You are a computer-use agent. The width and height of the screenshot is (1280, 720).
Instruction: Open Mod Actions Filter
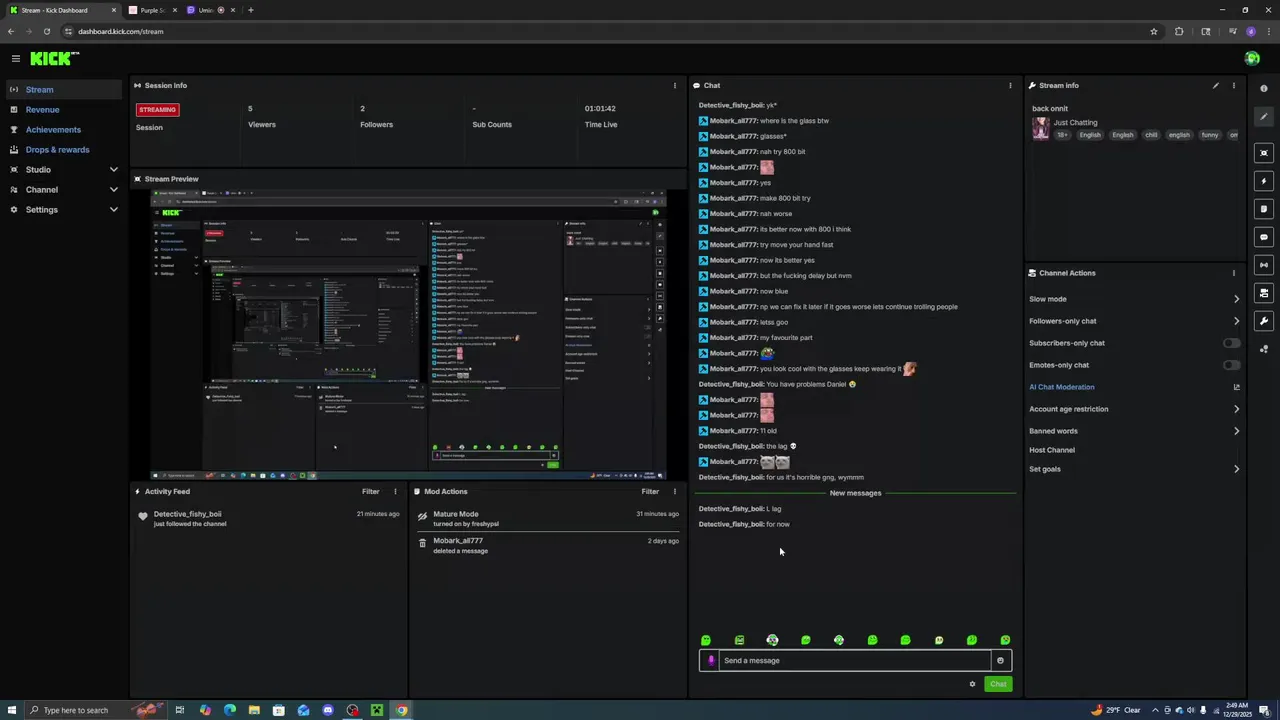coord(650,491)
